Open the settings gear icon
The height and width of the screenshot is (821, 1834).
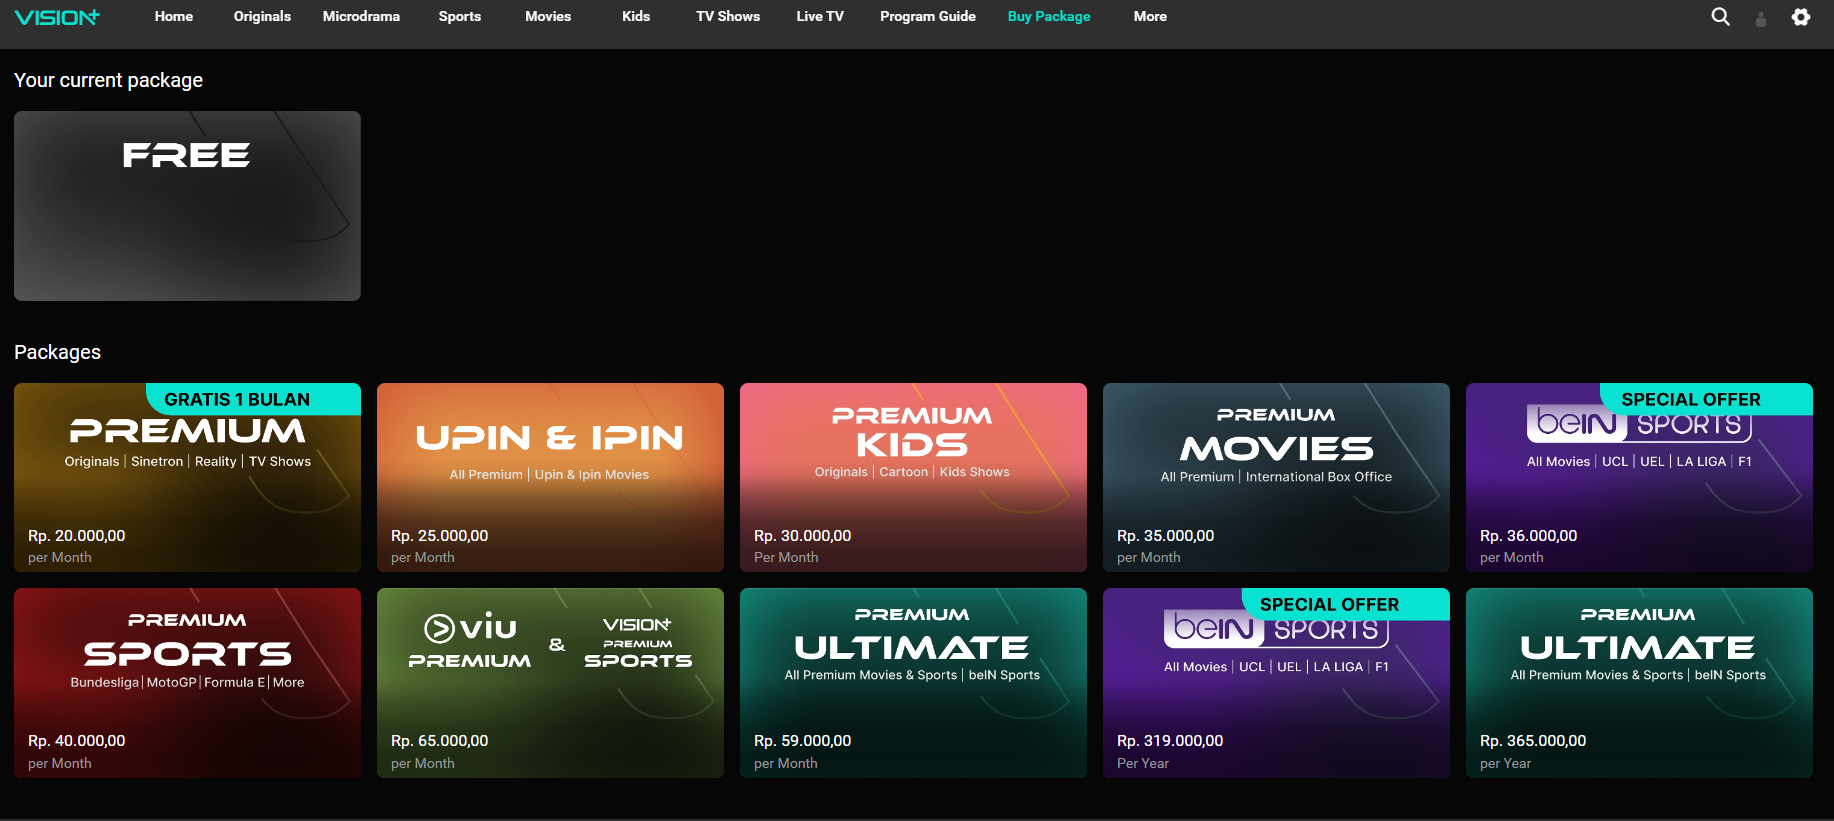pyautogui.click(x=1801, y=17)
